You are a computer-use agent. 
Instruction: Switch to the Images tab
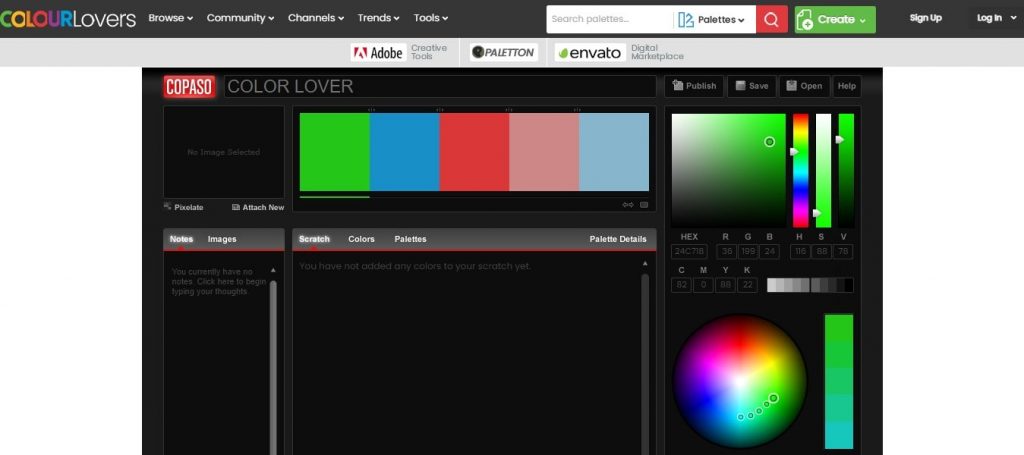(222, 239)
